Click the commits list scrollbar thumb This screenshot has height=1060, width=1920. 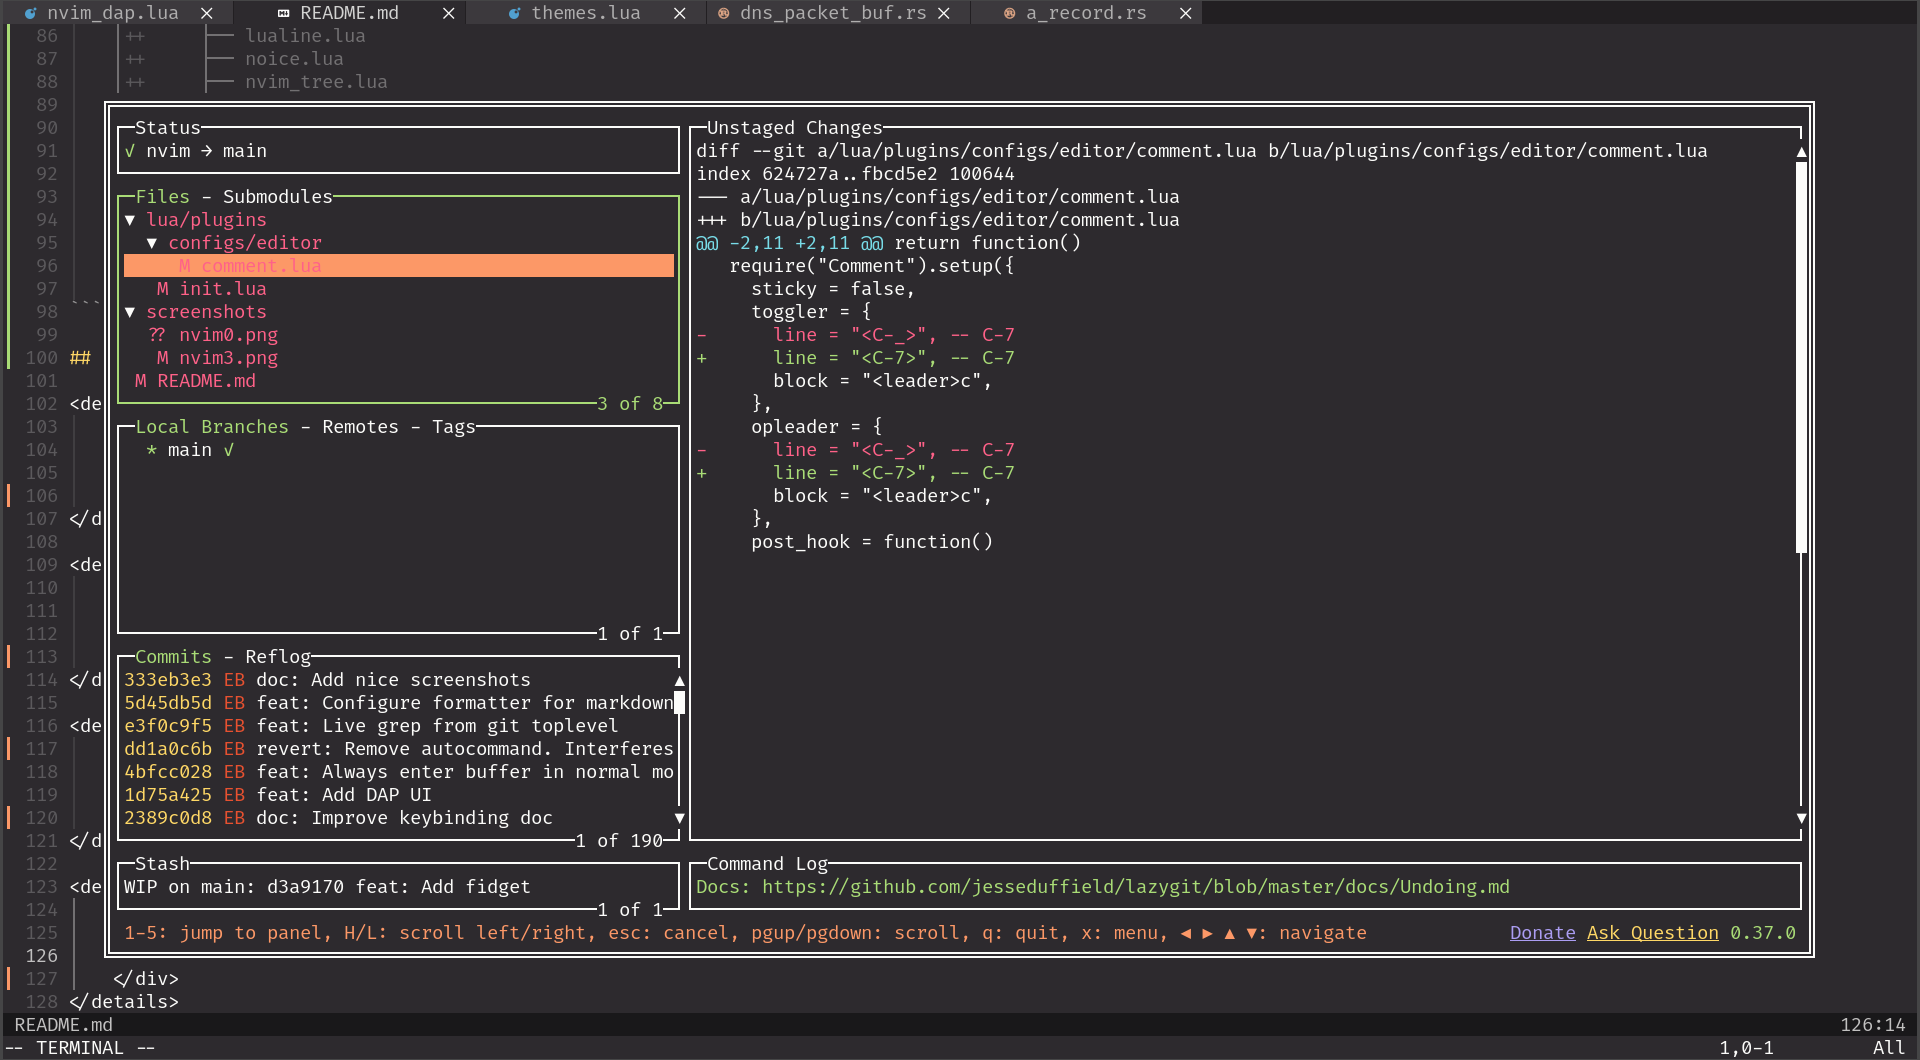[x=680, y=703]
